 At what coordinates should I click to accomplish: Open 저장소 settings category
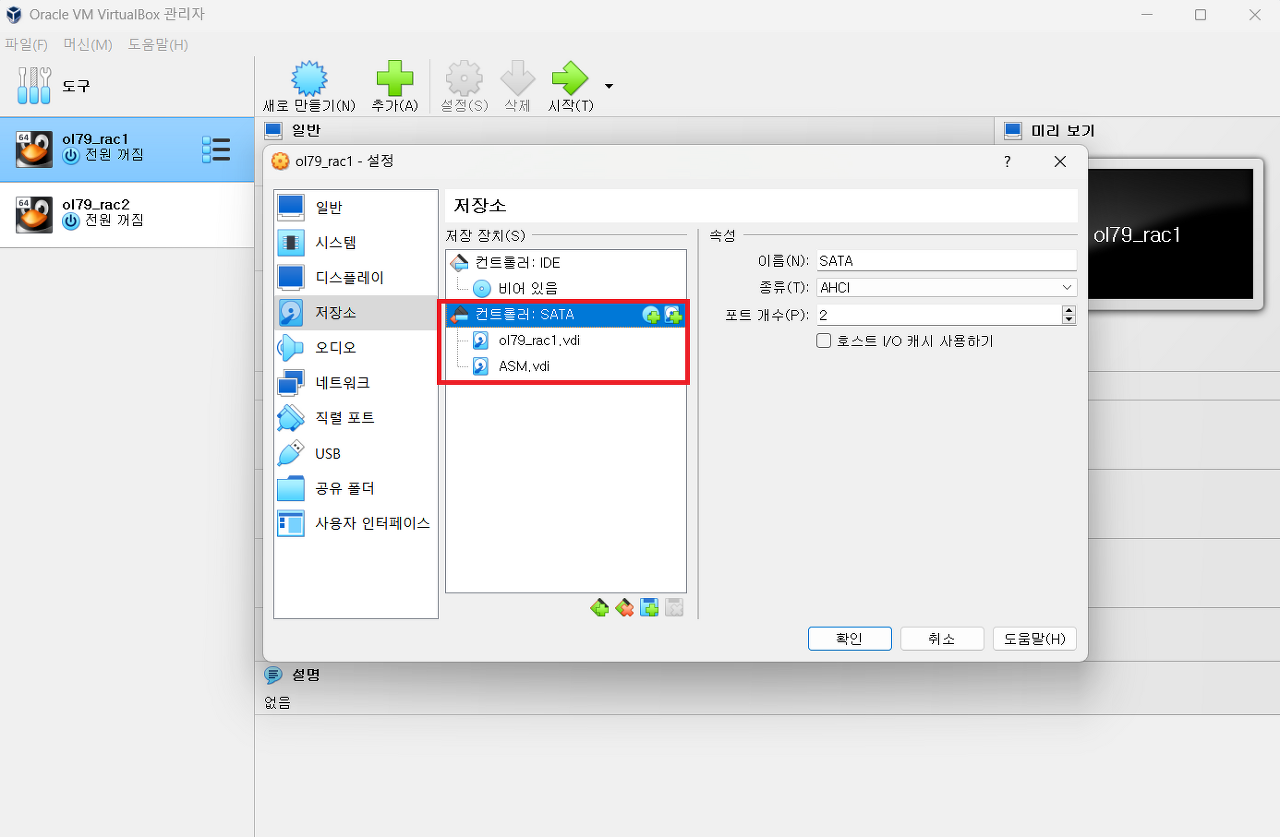(356, 313)
